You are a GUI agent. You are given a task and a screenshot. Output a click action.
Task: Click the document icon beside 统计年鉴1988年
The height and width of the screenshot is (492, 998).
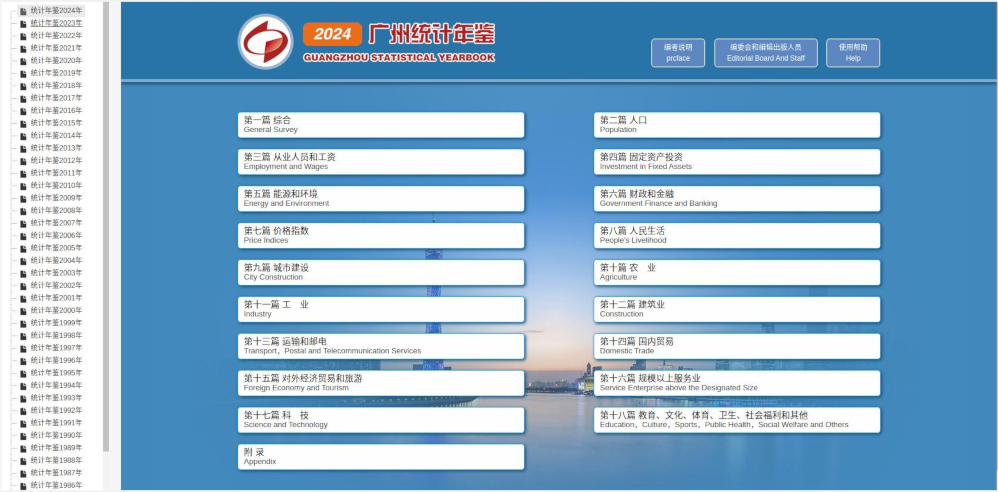[24, 460]
